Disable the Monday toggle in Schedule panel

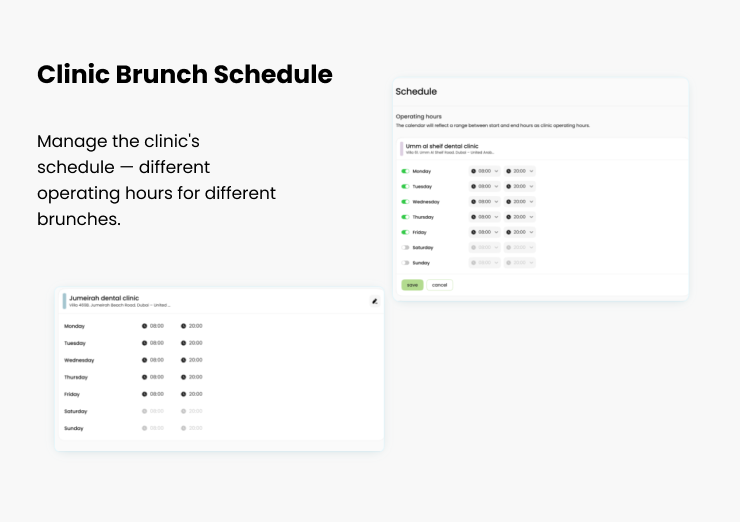point(405,171)
